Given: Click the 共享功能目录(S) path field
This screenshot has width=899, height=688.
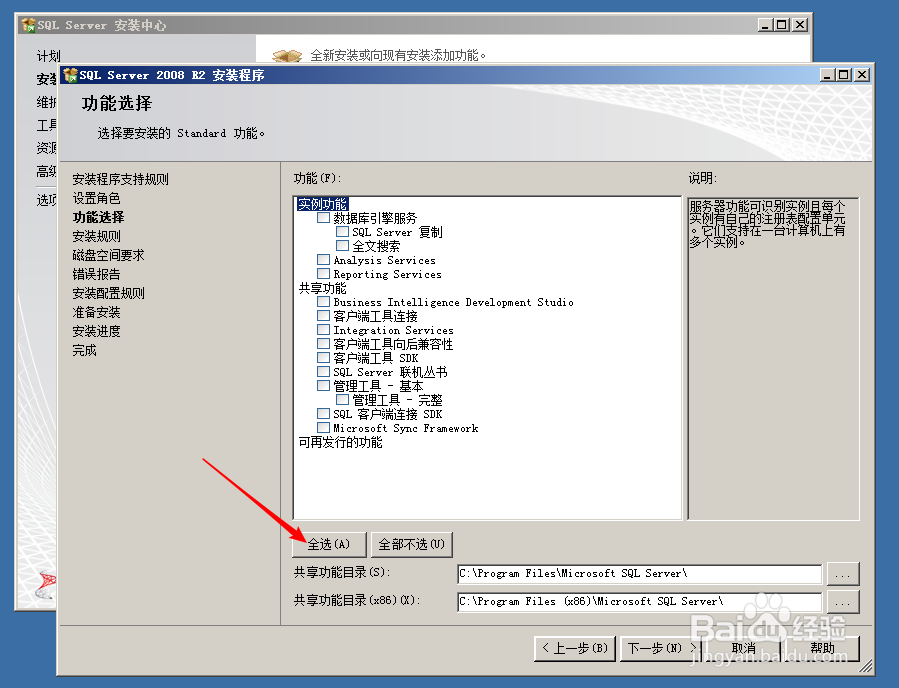Looking at the screenshot, I should point(639,573).
